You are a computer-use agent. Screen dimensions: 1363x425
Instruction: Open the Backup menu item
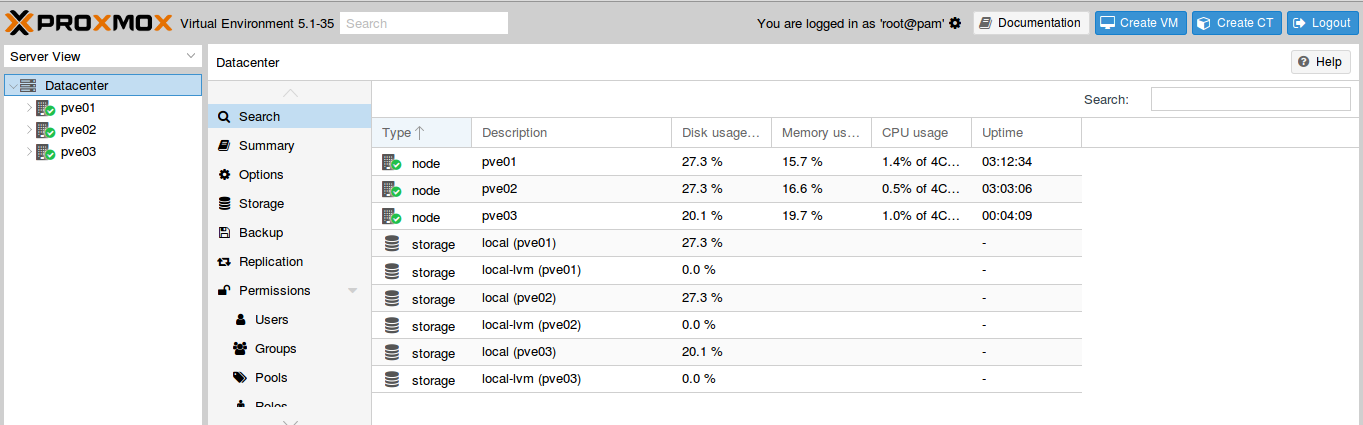pos(290,233)
